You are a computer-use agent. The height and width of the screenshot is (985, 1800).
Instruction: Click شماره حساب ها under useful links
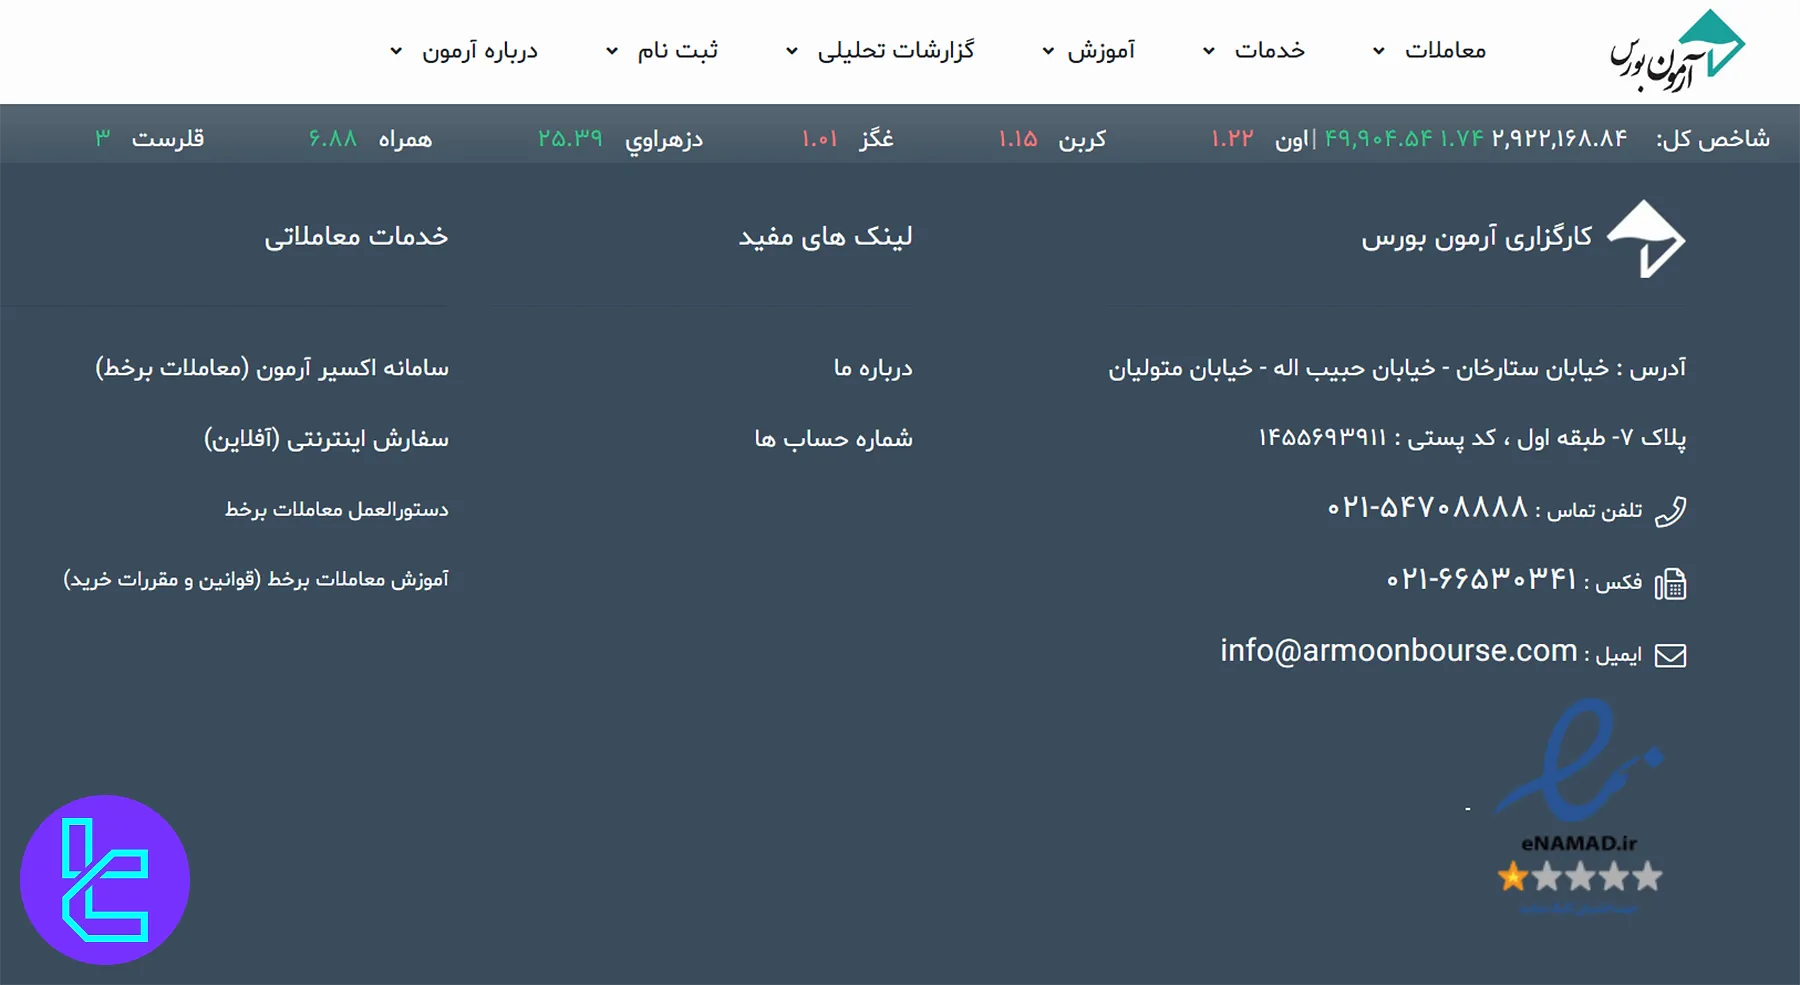(832, 438)
